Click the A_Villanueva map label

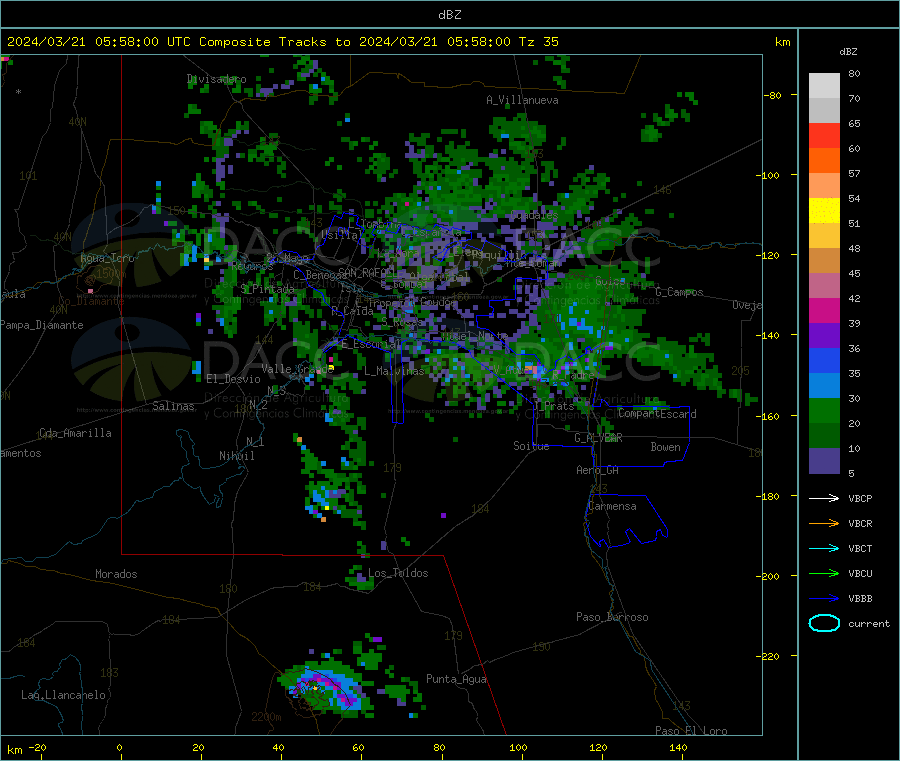[x=522, y=100]
